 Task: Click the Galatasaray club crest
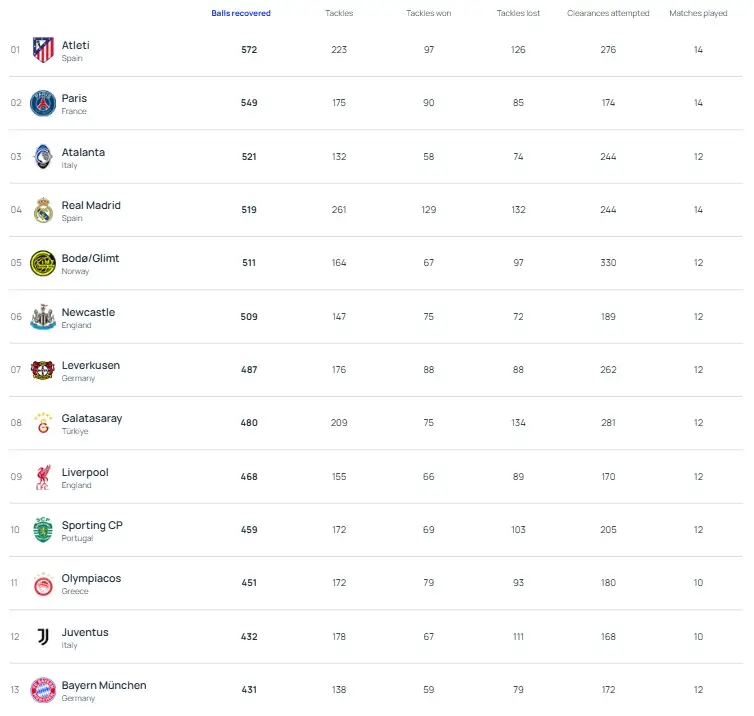[x=43, y=423]
